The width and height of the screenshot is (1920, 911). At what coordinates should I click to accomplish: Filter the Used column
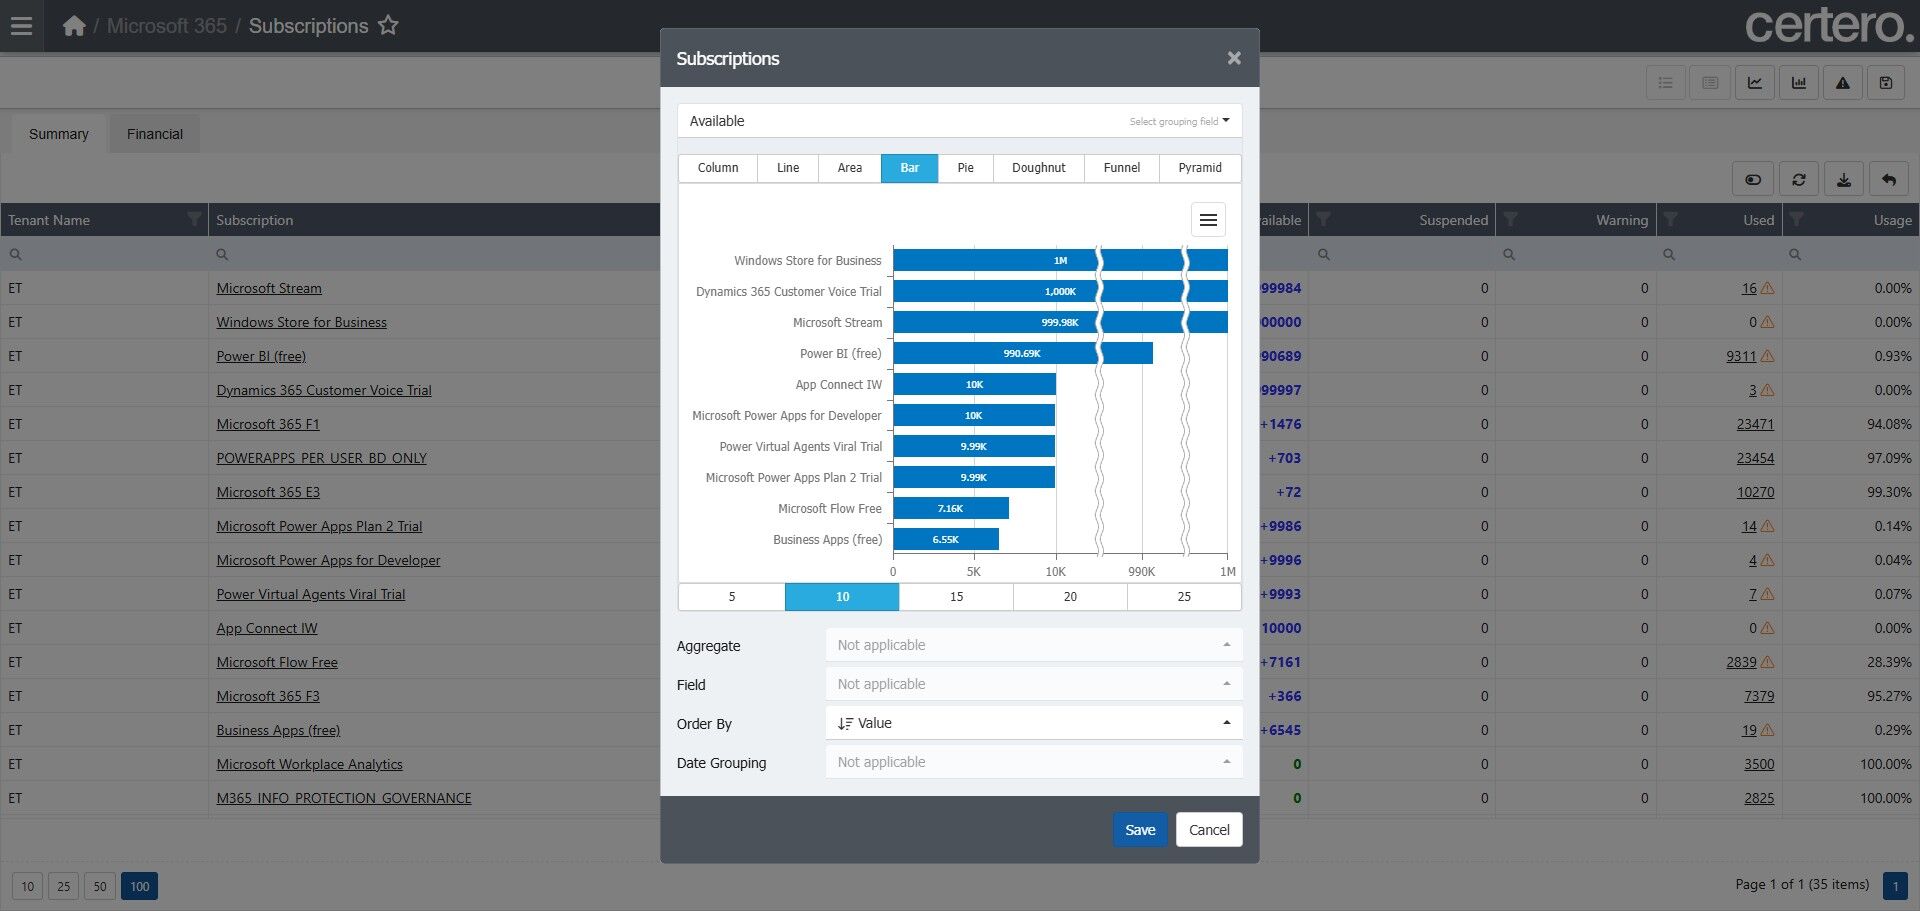click(x=1670, y=219)
